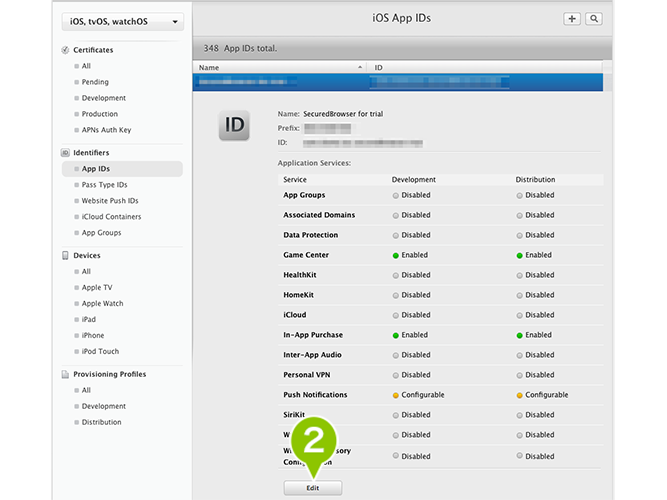
Task: Click the plus icon to add App ID
Action: (x=572, y=19)
